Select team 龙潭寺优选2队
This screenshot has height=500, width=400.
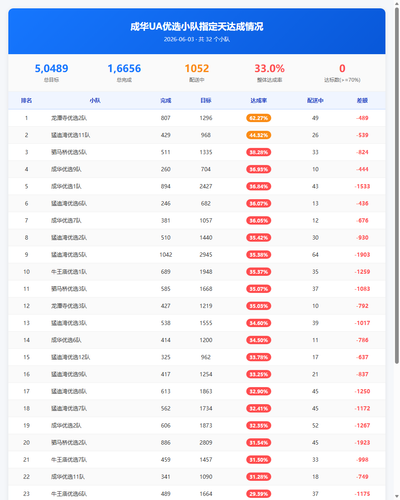[69, 118]
